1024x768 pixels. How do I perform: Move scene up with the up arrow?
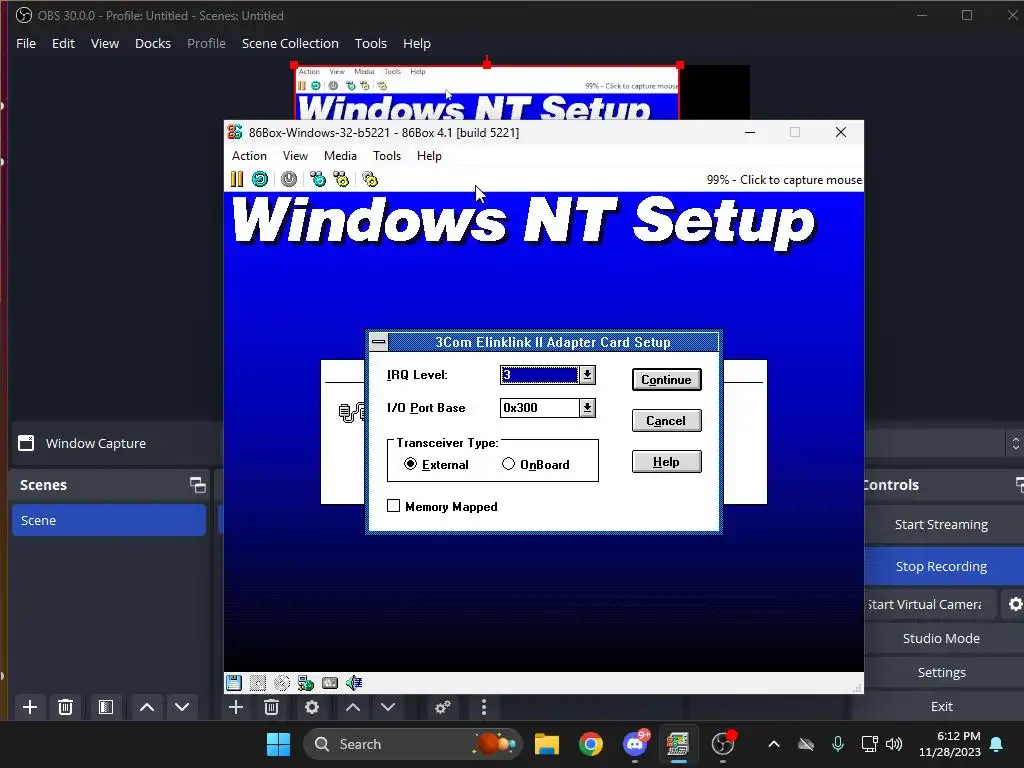point(147,707)
